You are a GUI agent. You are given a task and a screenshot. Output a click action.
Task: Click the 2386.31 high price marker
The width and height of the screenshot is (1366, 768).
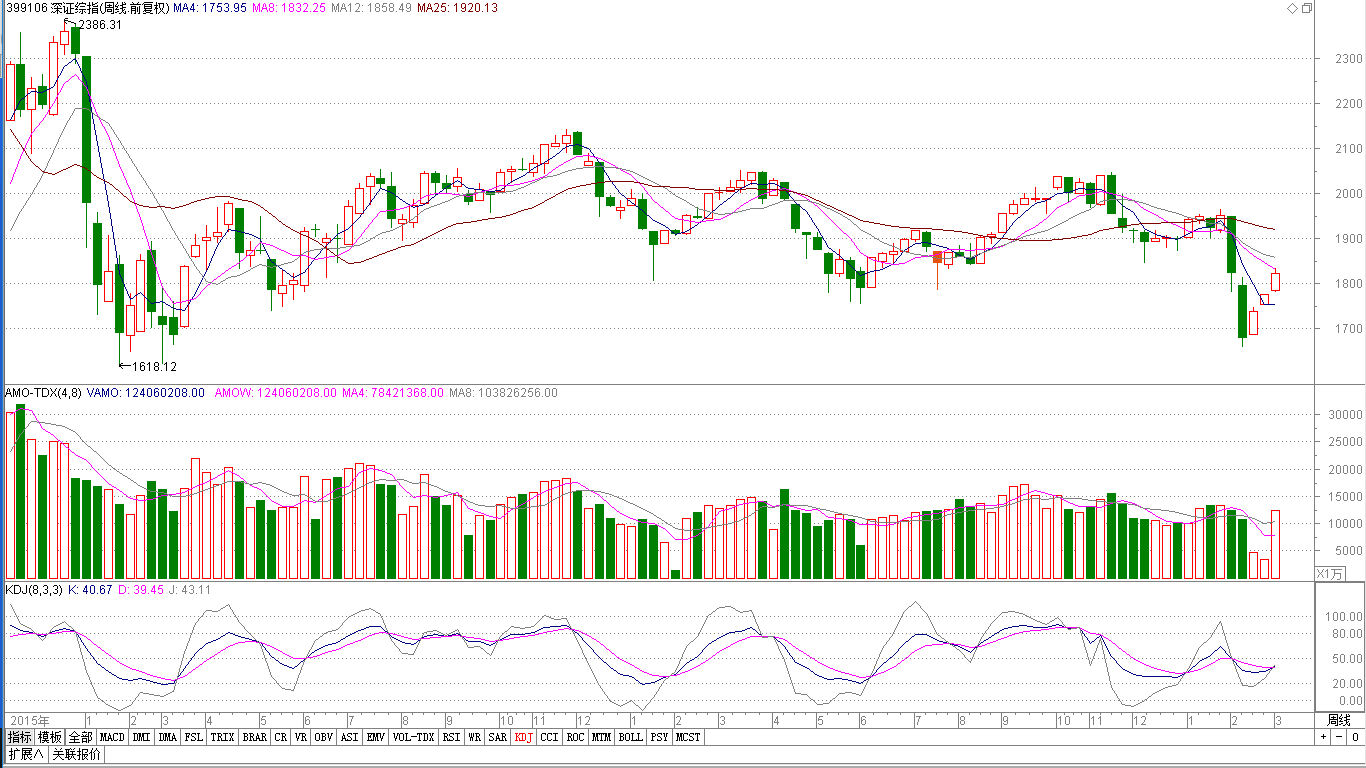click(x=100, y=25)
